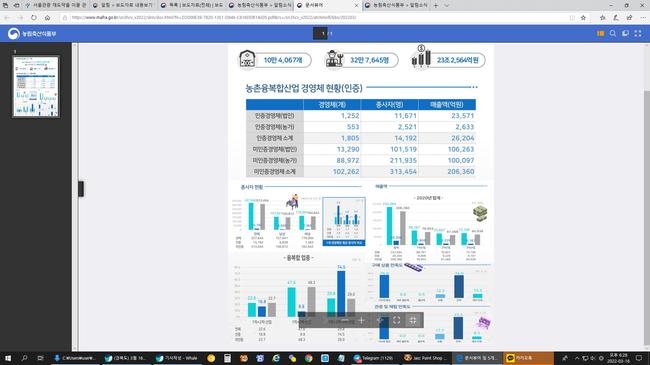Add page to favorites with star in address bar

[x=583, y=17]
